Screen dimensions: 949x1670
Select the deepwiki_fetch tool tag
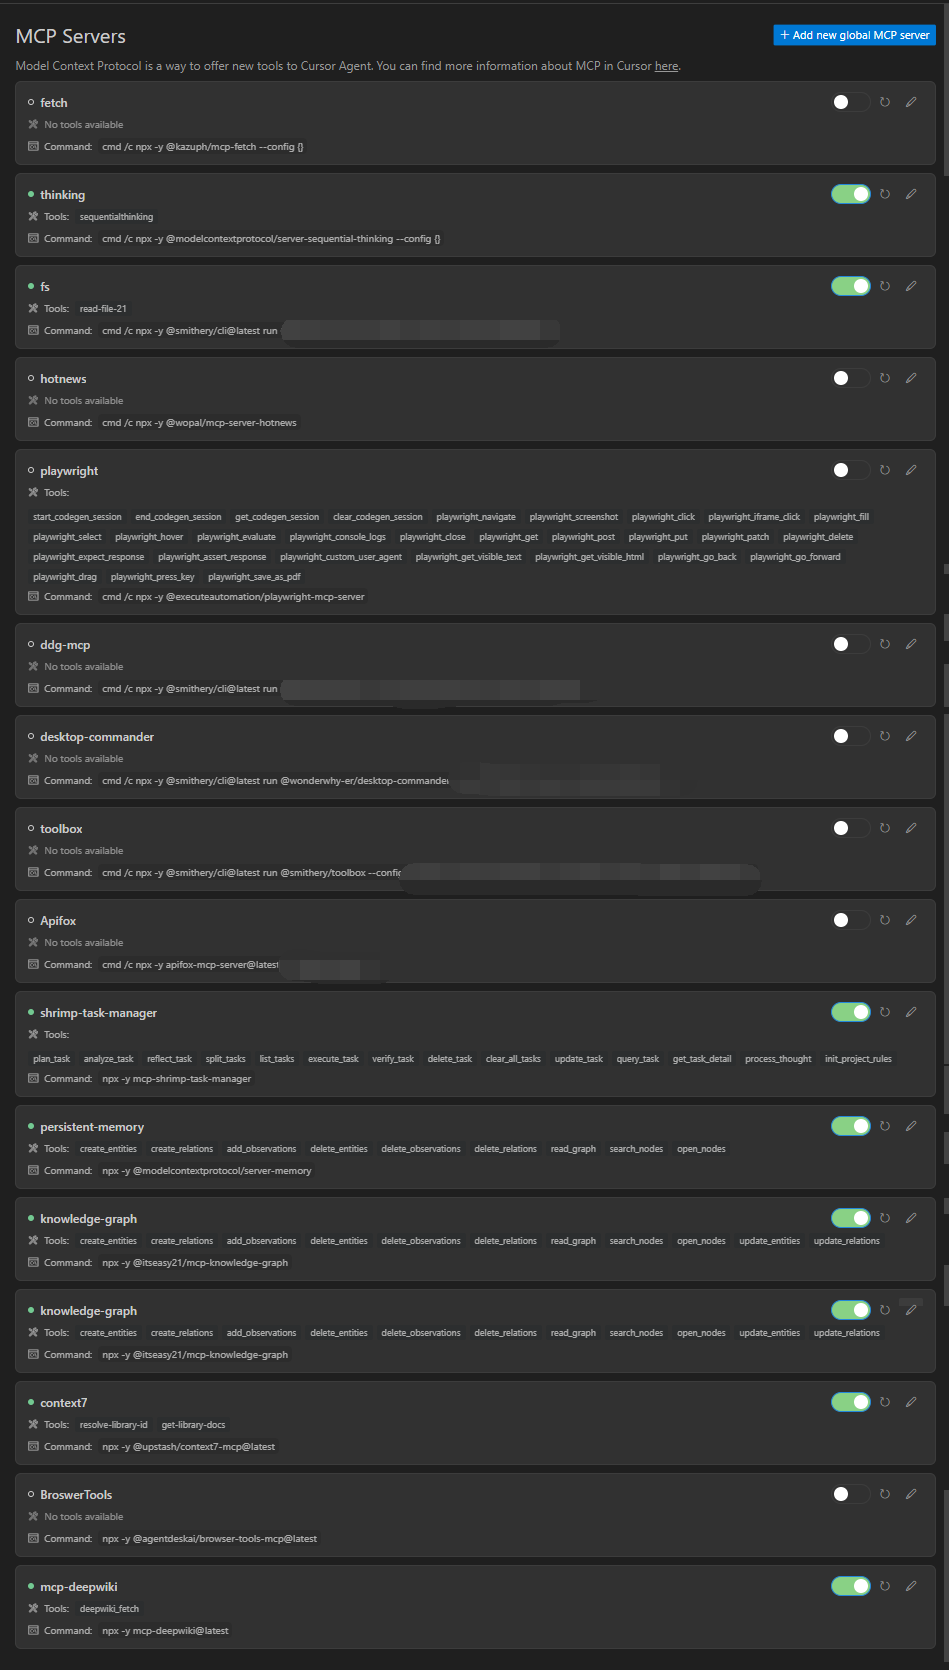pos(110,1609)
